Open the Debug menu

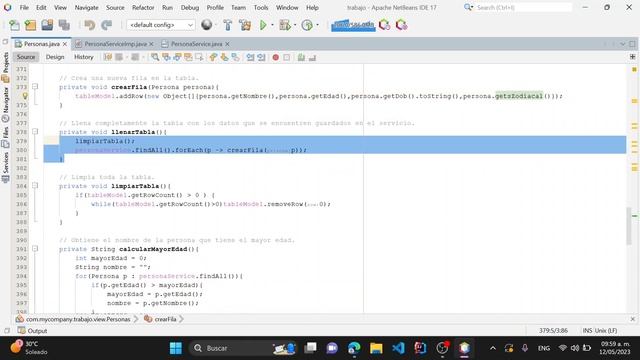tap(190, 7)
